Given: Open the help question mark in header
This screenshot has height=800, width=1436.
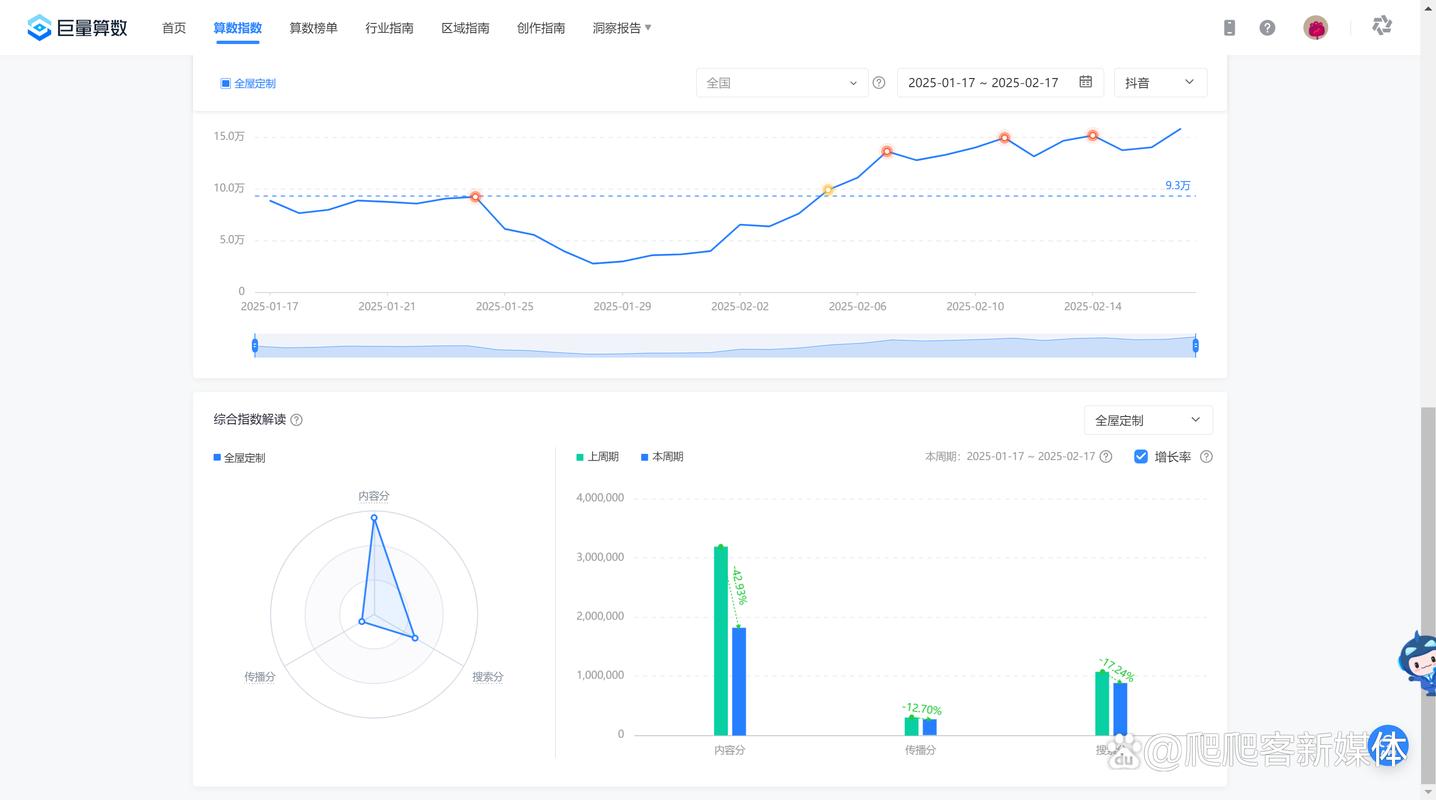Looking at the screenshot, I should click(1267, 28).
